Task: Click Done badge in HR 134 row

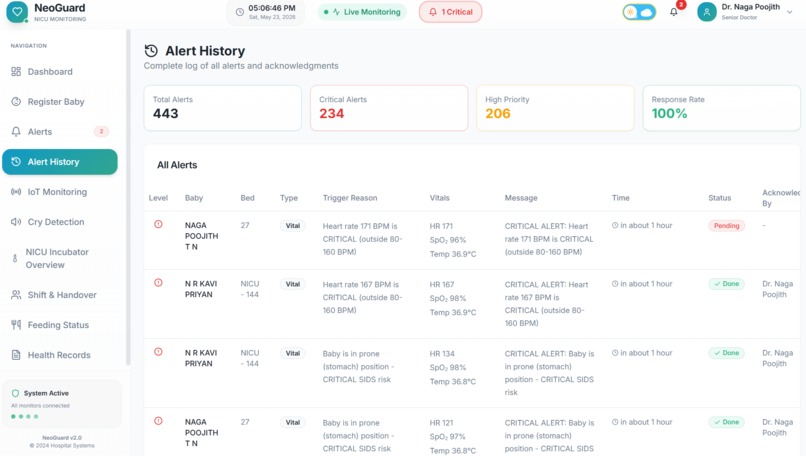Action: click(x=726, y=353)
